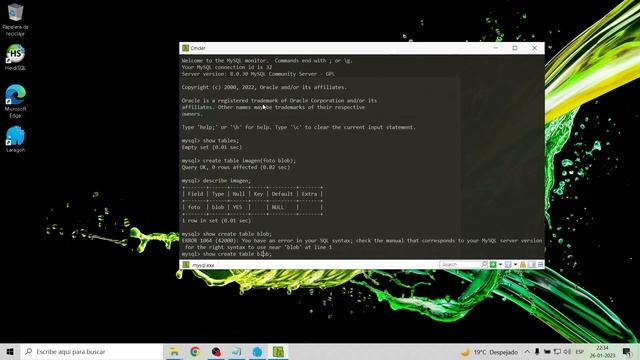Open Cmder hamburger settings menu

(540, 265)
